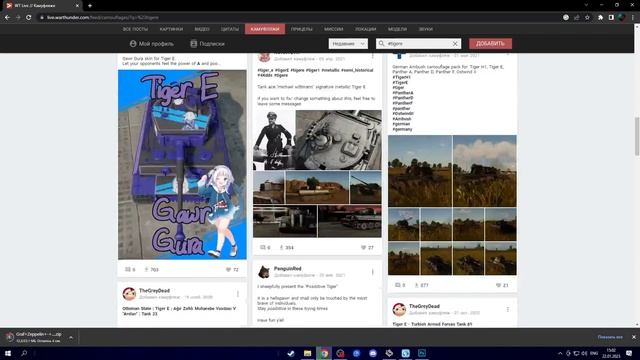Download the metallic Tiger E camouflage

pyautogui.click(x=281, y=247)
